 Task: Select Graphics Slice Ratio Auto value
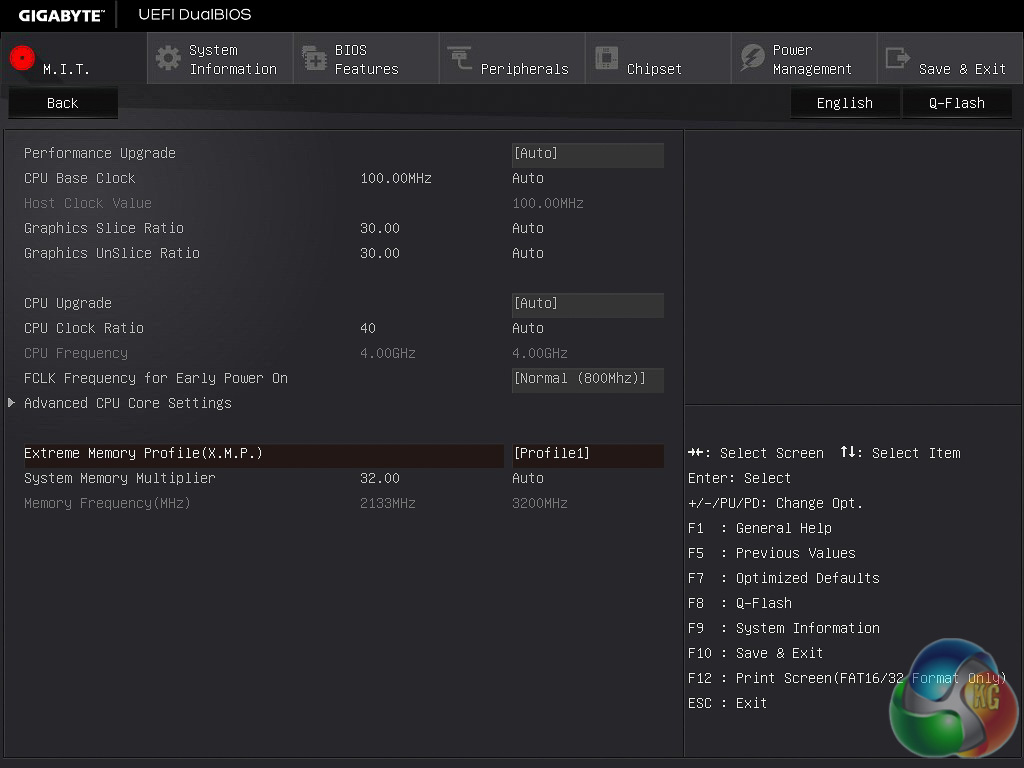(528, 228)
